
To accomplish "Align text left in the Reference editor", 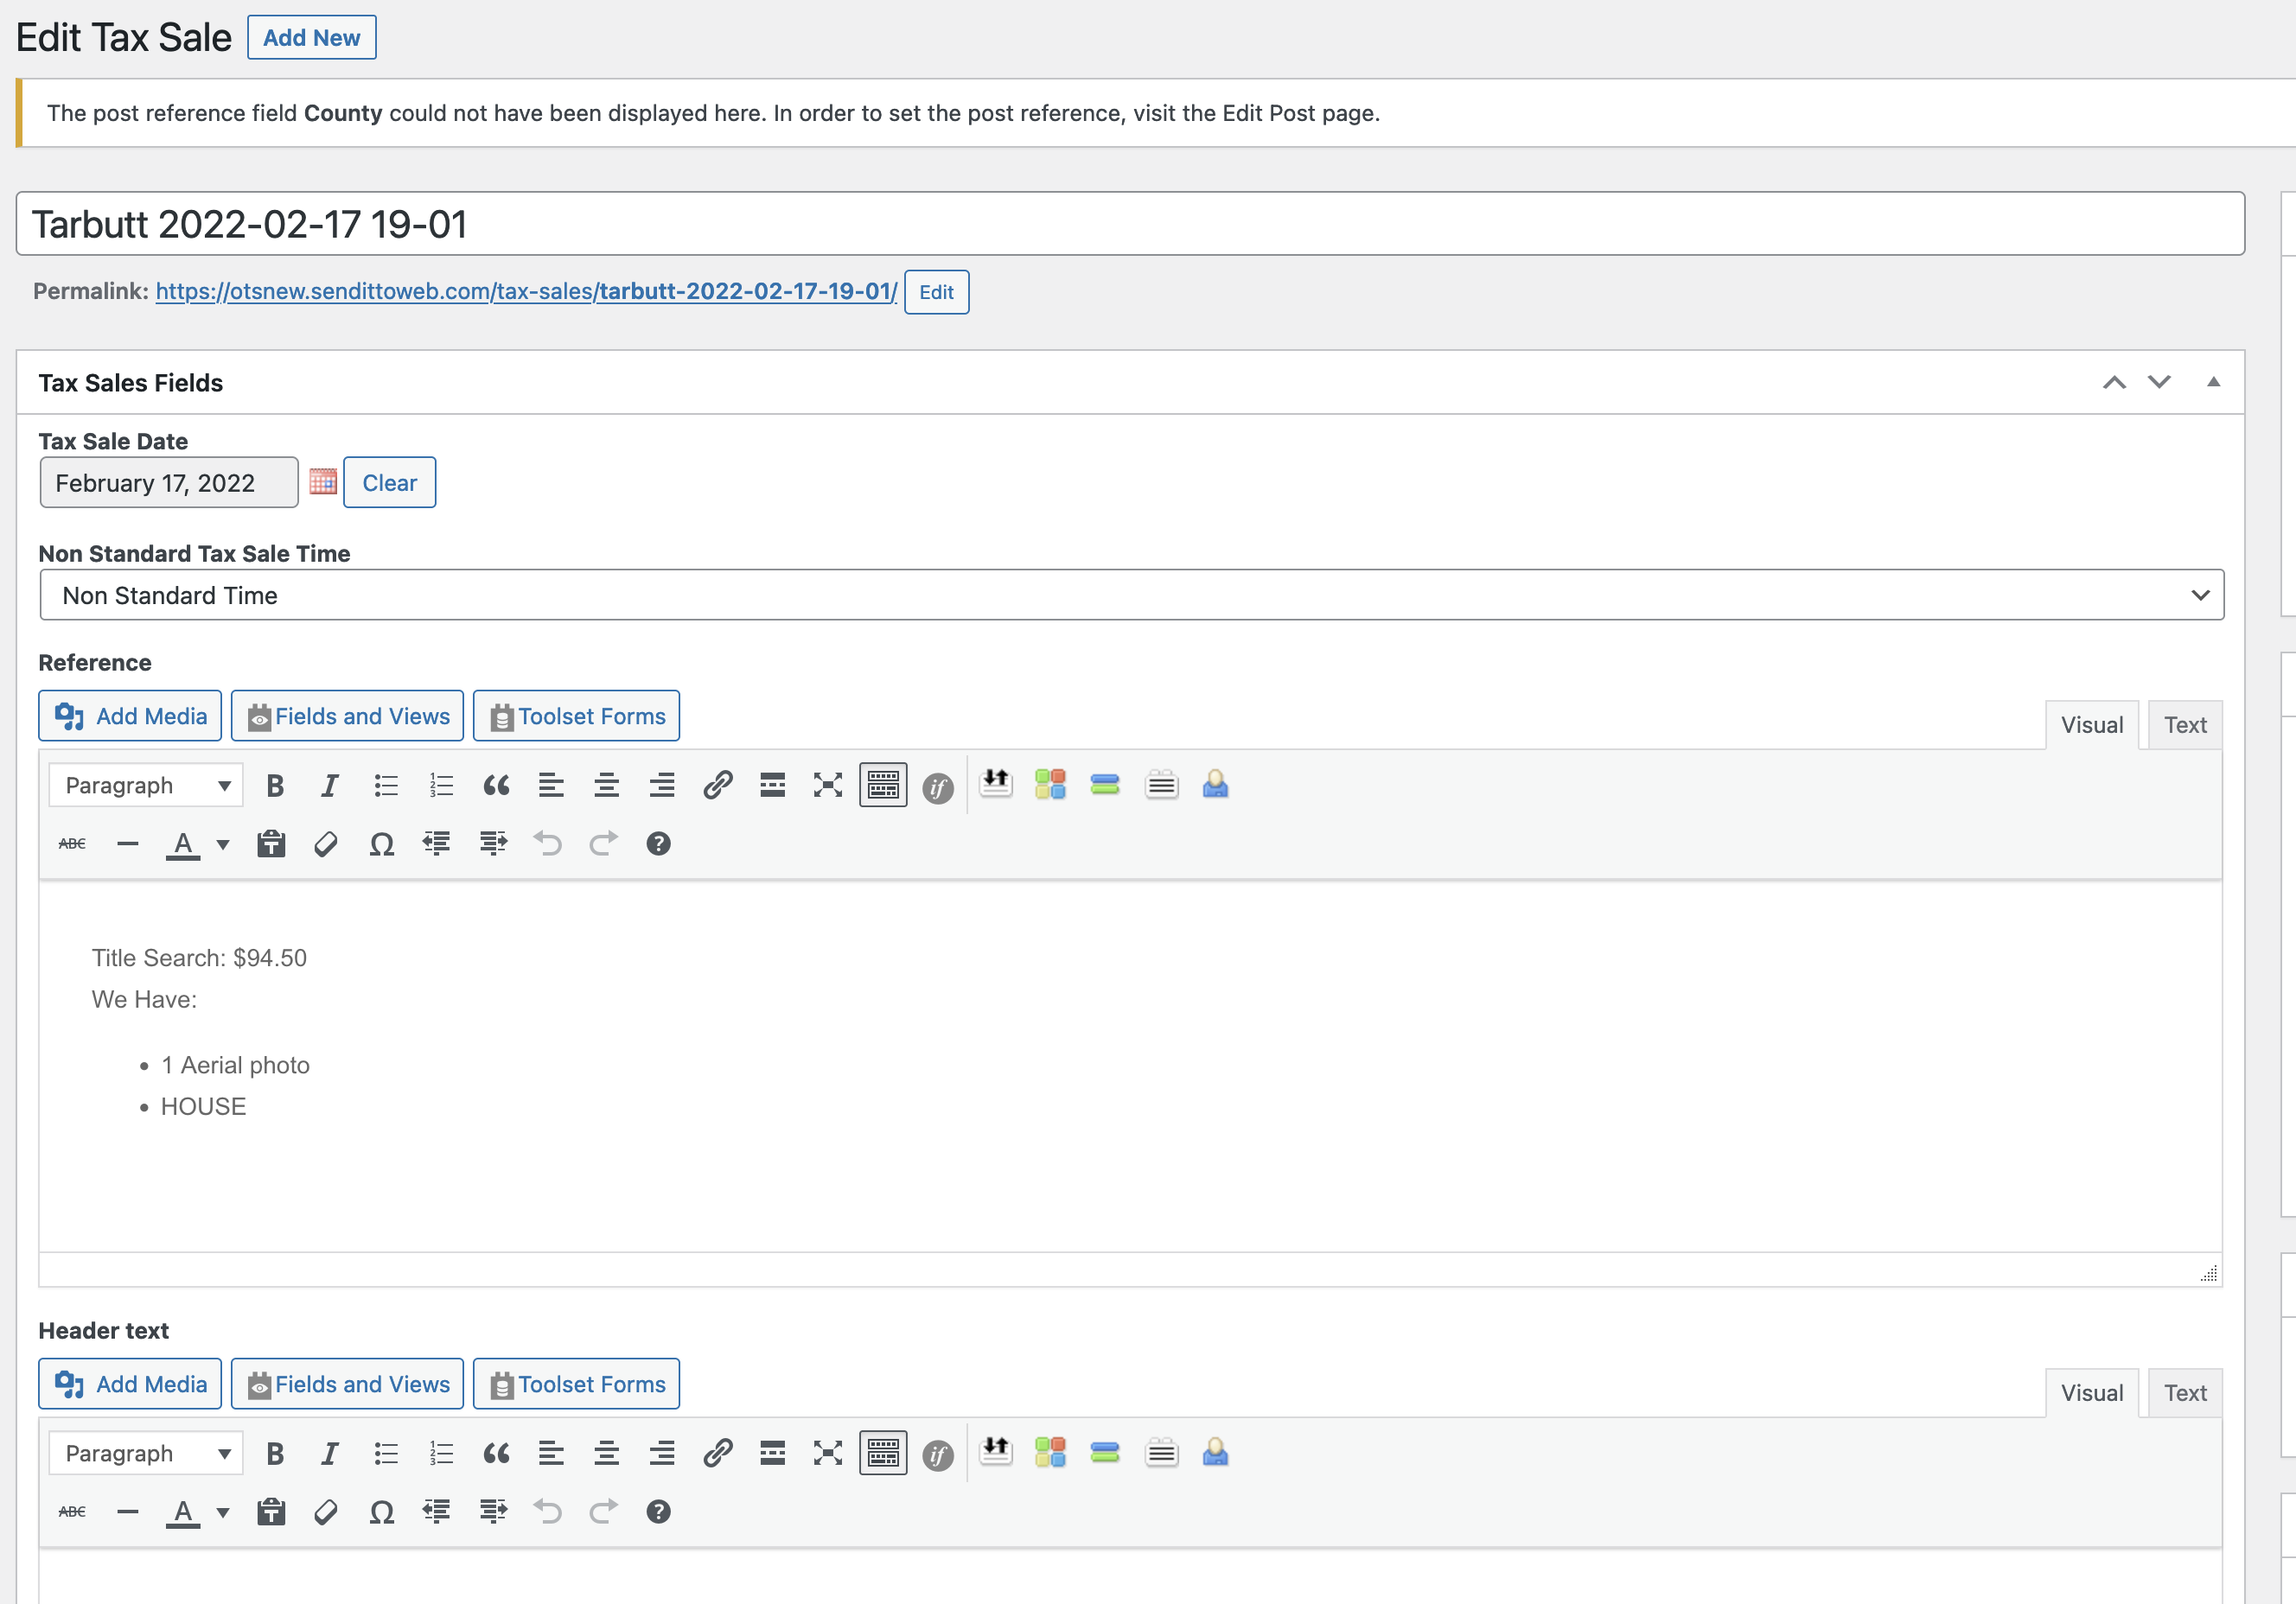I will [551, 786].
